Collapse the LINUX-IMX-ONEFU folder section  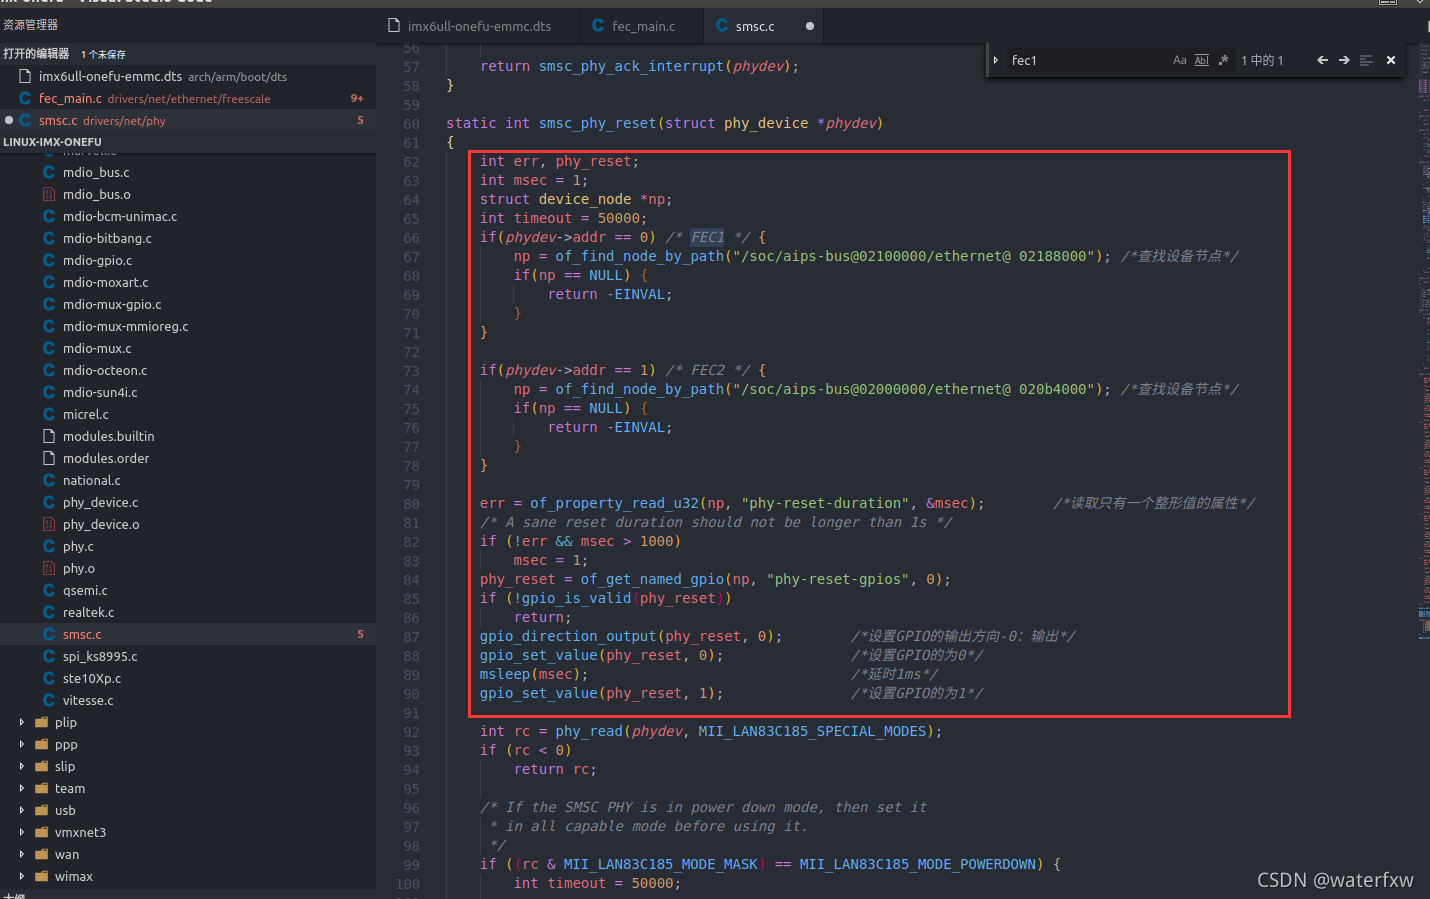click(x=188, y=142)
